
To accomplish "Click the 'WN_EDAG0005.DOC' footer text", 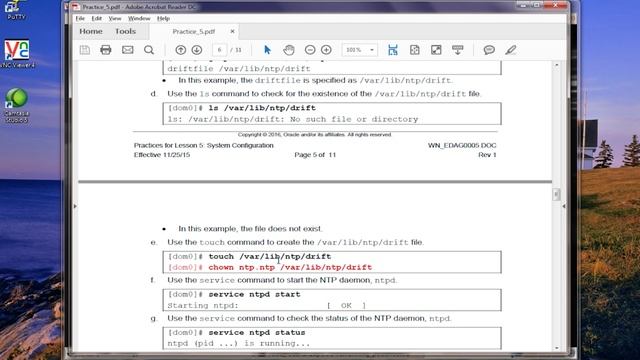I will tap(462, 145).
